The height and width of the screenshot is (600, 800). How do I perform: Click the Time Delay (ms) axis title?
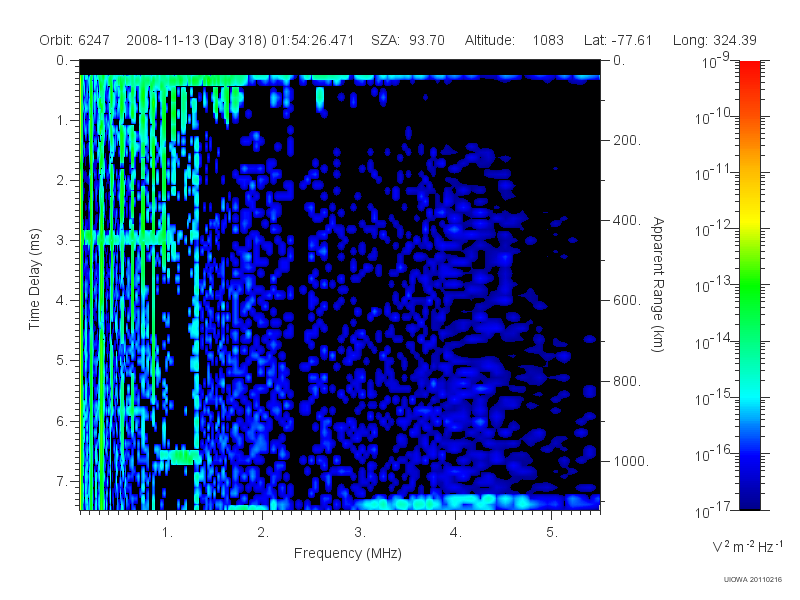click(34, 279)
